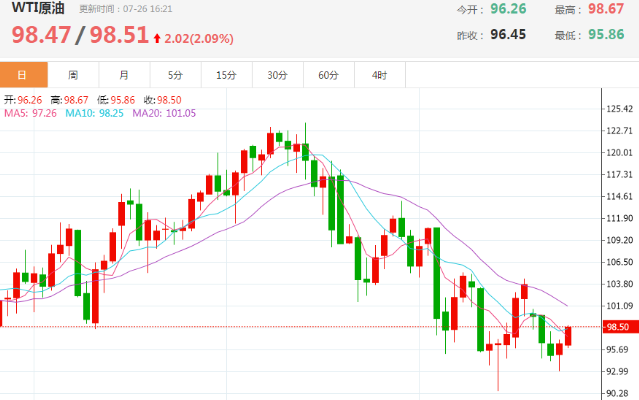
Task: Switch to the 月 monthly chart tab
Action: (x=124, y=75)
